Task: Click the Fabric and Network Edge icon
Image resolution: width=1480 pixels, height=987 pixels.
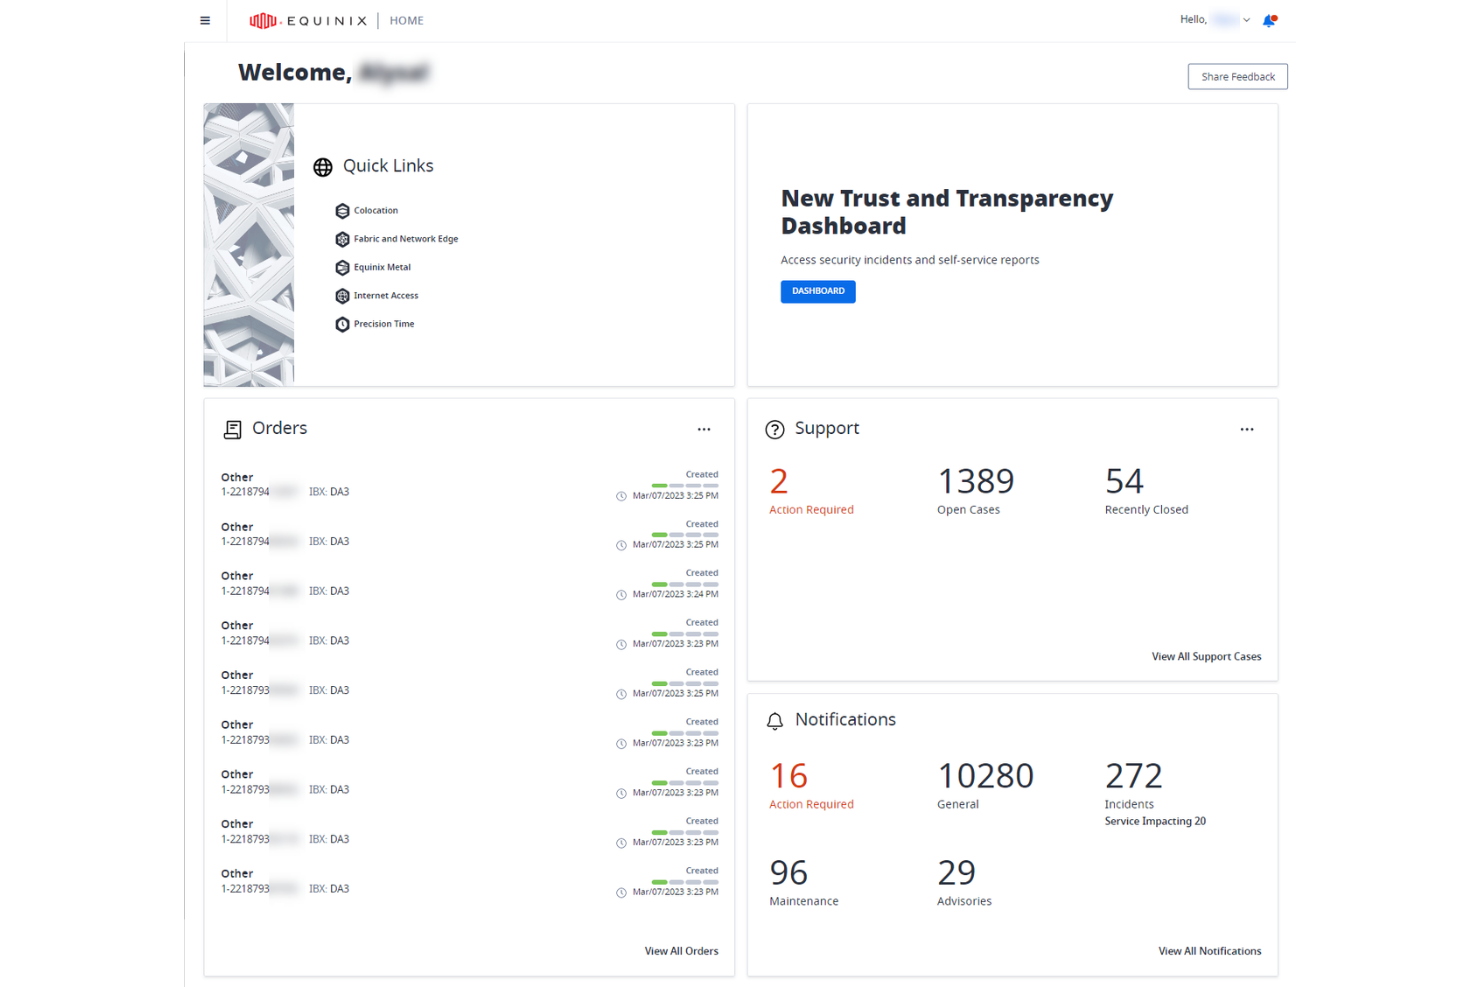Action: coord(342,239)
